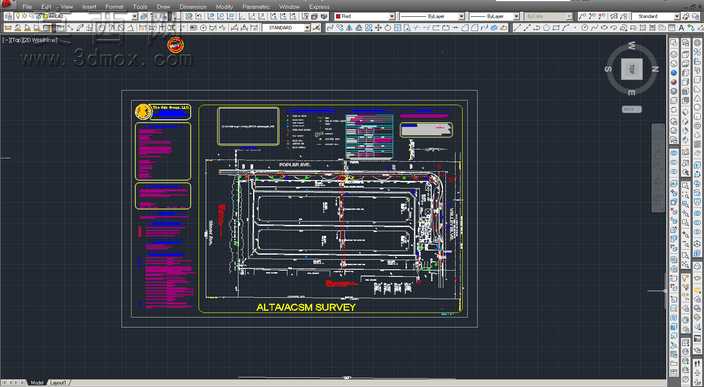Select the Multiline Text A tool
The image size is (704, 387).
[681, 28]
